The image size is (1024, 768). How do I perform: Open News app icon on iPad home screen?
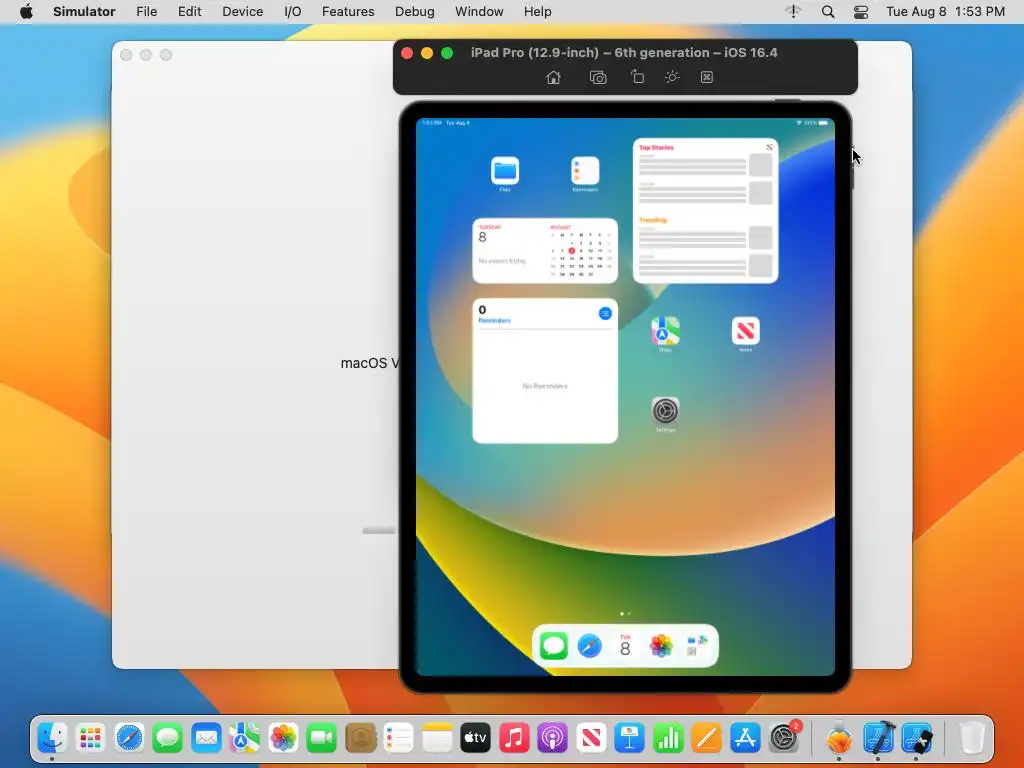[746, 331]
